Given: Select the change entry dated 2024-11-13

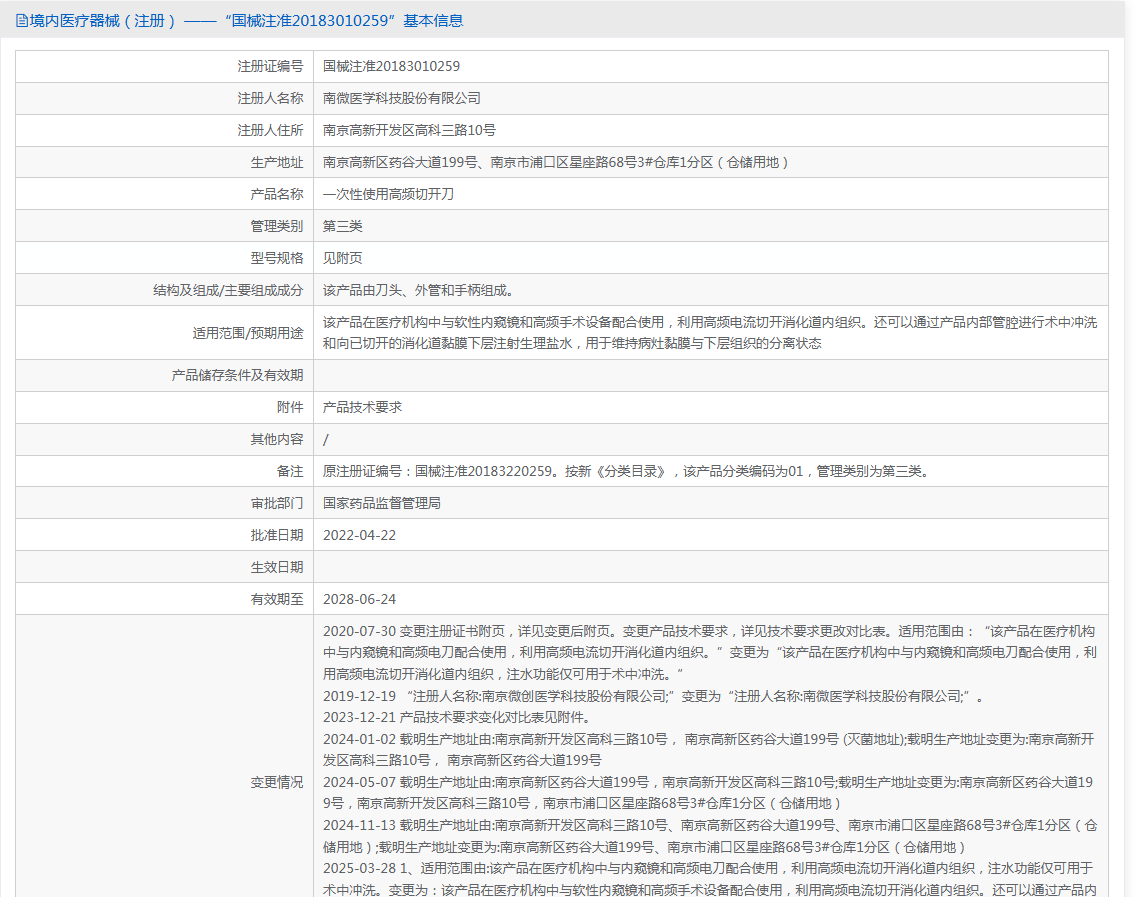Looking at the screenshot, I should (710, 837).
